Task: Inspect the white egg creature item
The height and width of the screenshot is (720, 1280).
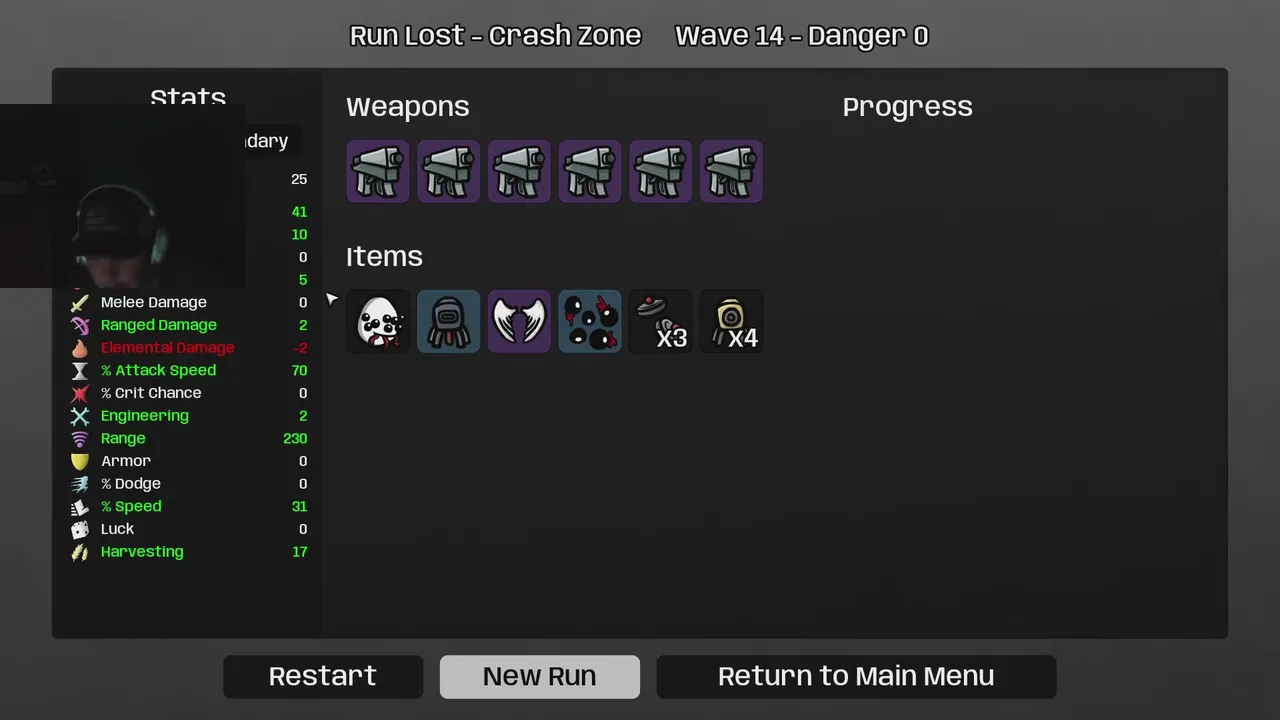Action: [x=378, y=321]
